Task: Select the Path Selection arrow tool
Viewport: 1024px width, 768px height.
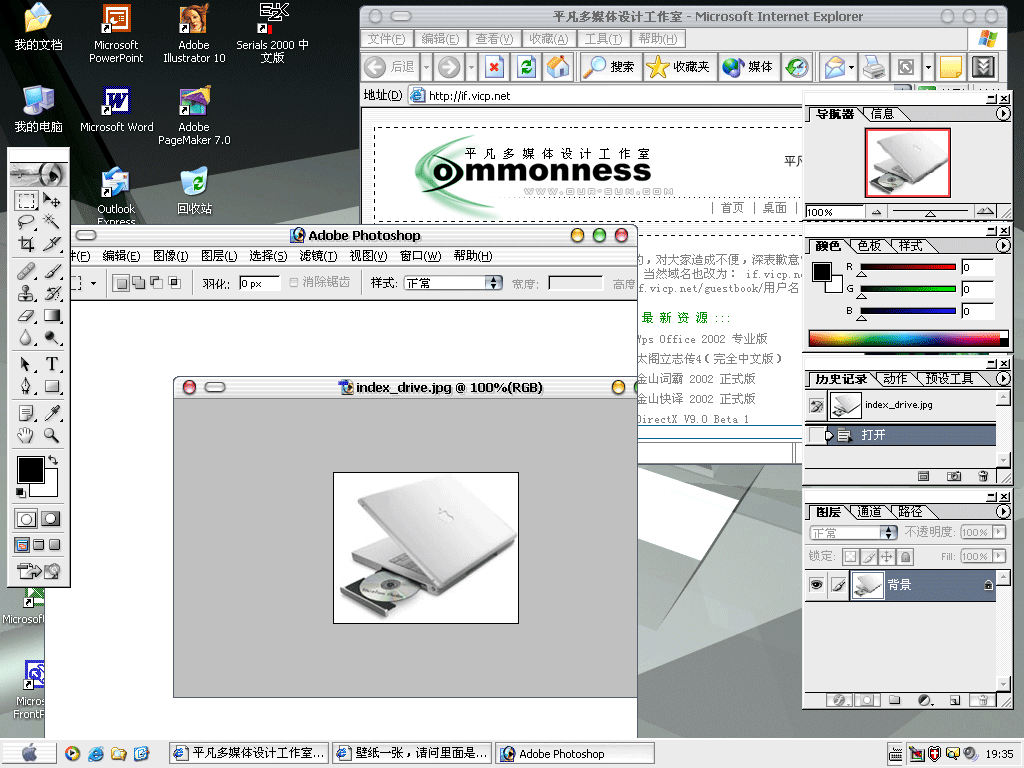Action: point(26,364)
